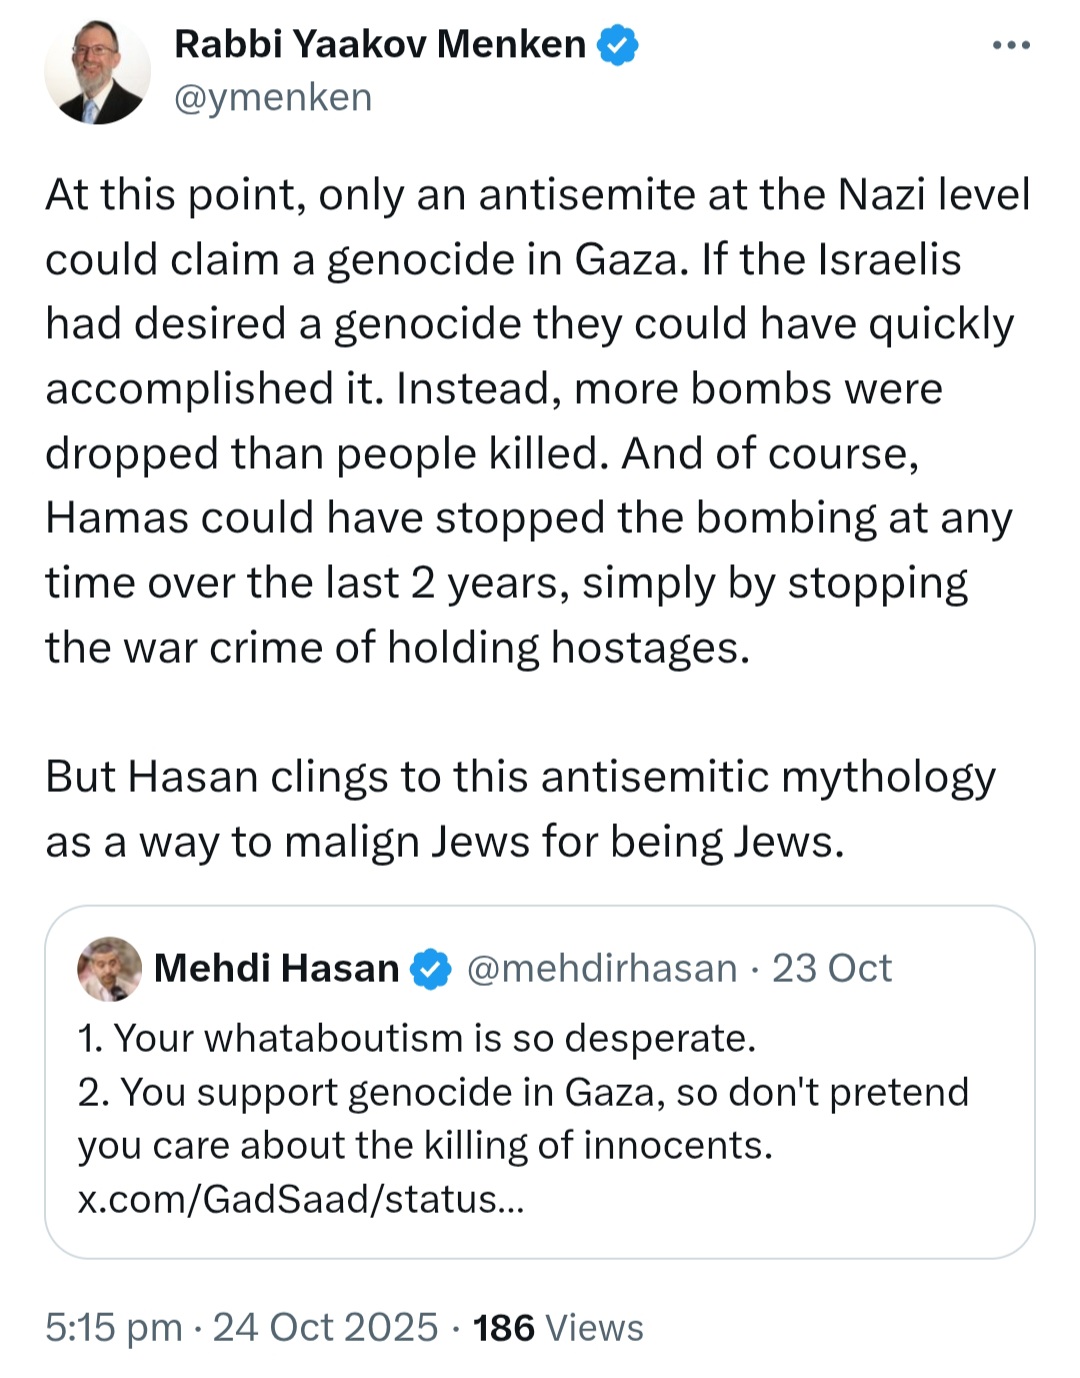
Task: Click Mehdi Hasan's small profile avatar
Action: (109, 968)
